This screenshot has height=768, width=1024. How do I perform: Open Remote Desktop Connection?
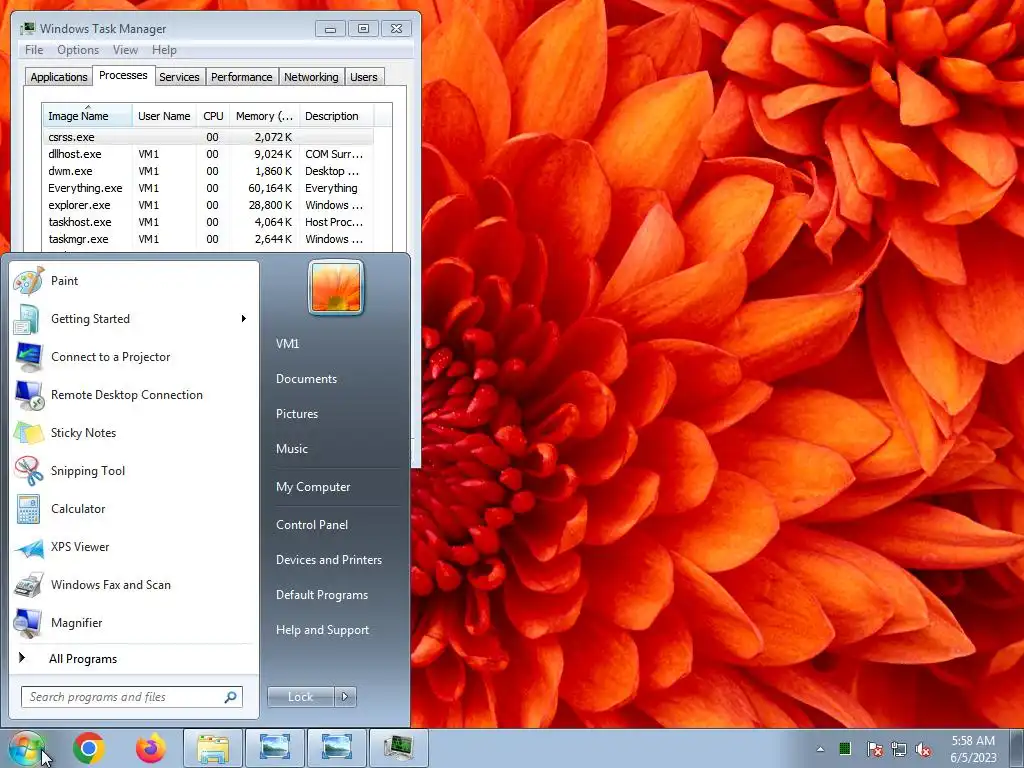pyautogui.click(x=134, y=394)
